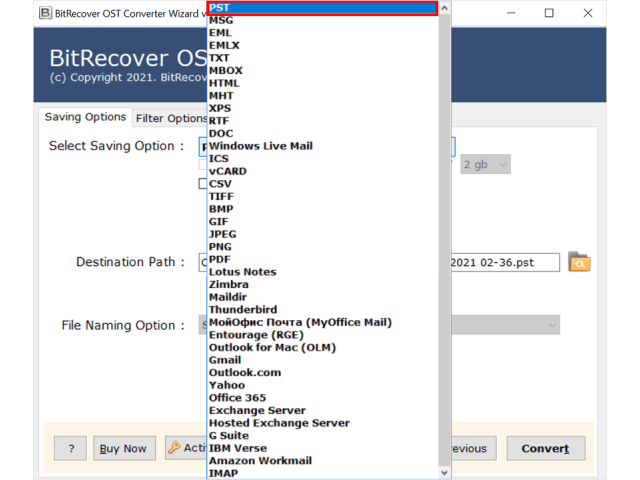Select Windows Live Mail option
Viewport: 640px width, 480px height.
[x=322, y=146]
